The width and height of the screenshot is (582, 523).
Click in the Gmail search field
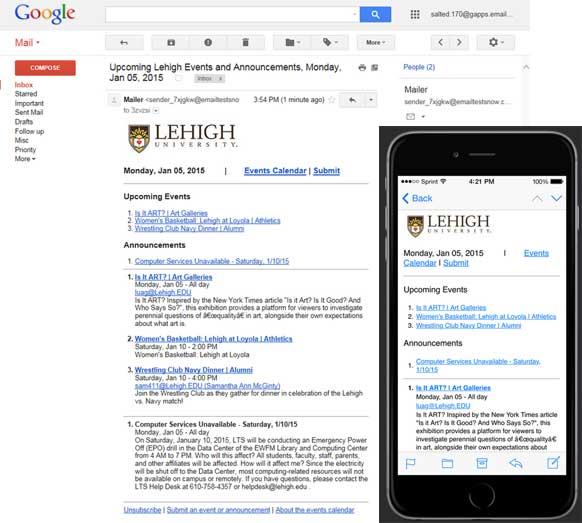pyautogui.click(x=232, y=14)
